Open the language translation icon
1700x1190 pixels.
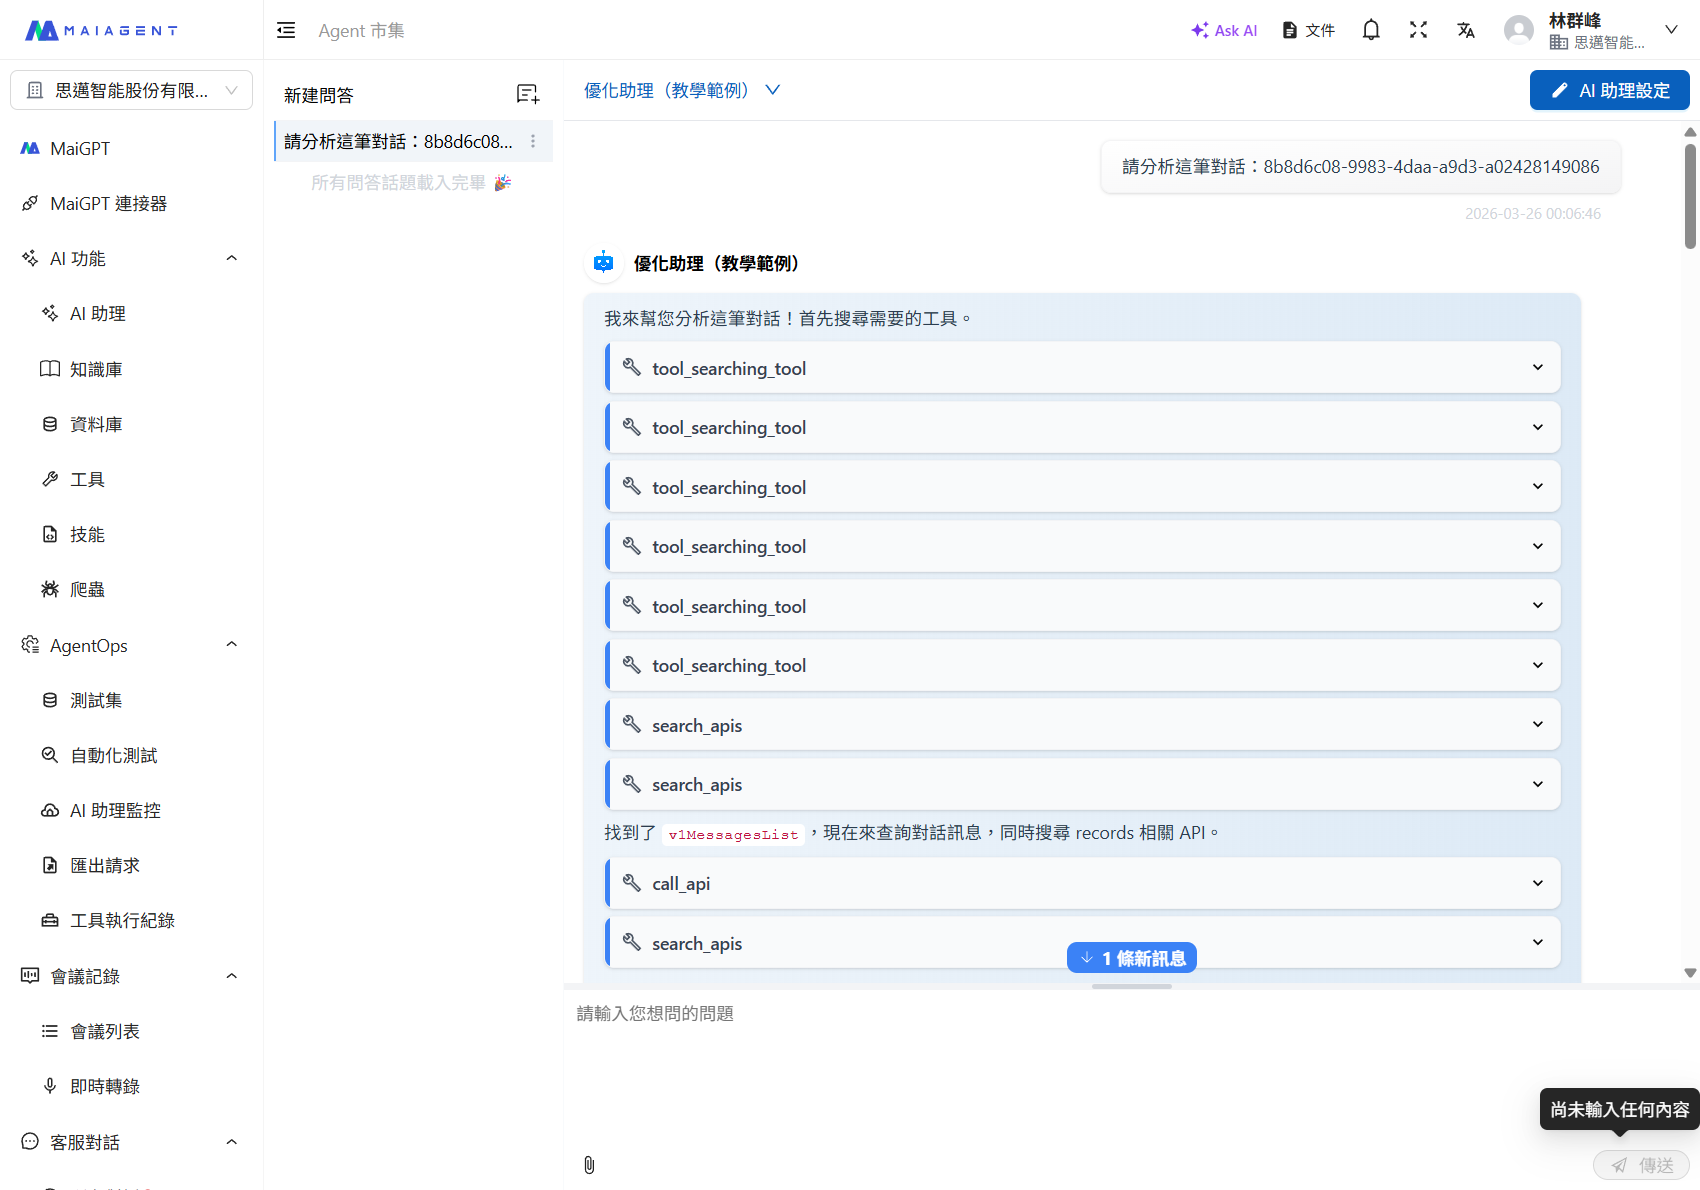pos(1466,30)
